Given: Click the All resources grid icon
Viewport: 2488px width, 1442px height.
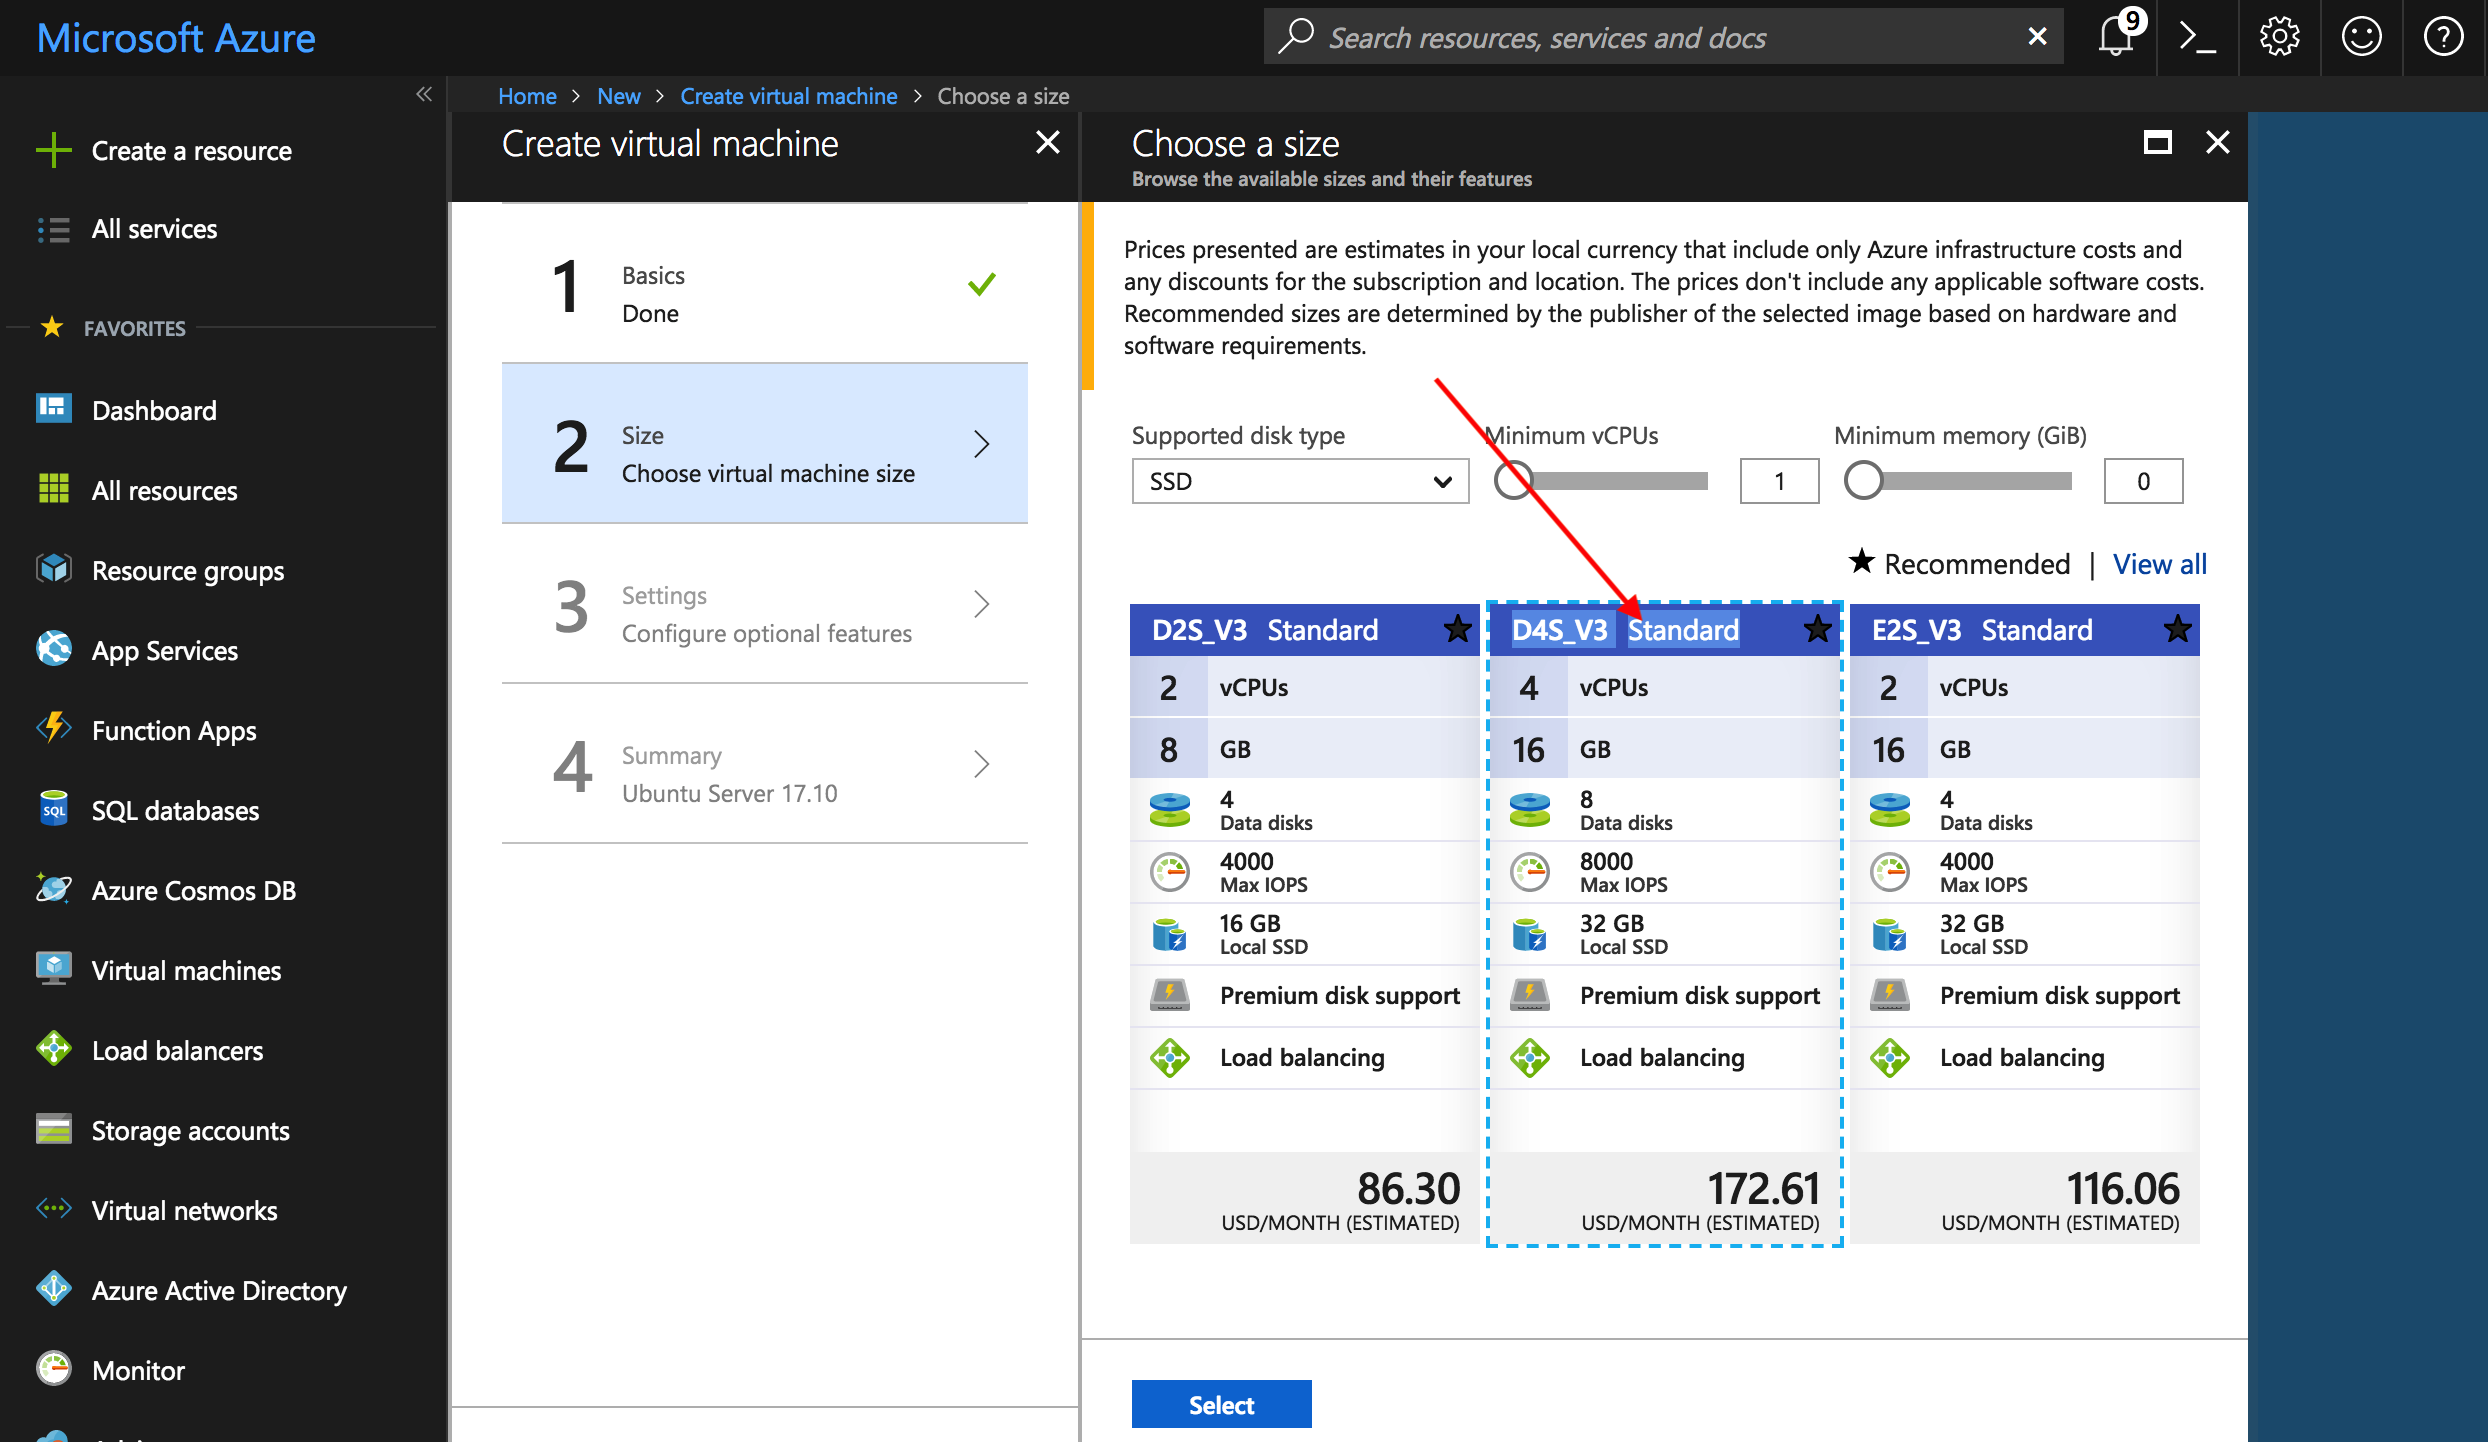Looking at the screenshot, I should [53, 489].
